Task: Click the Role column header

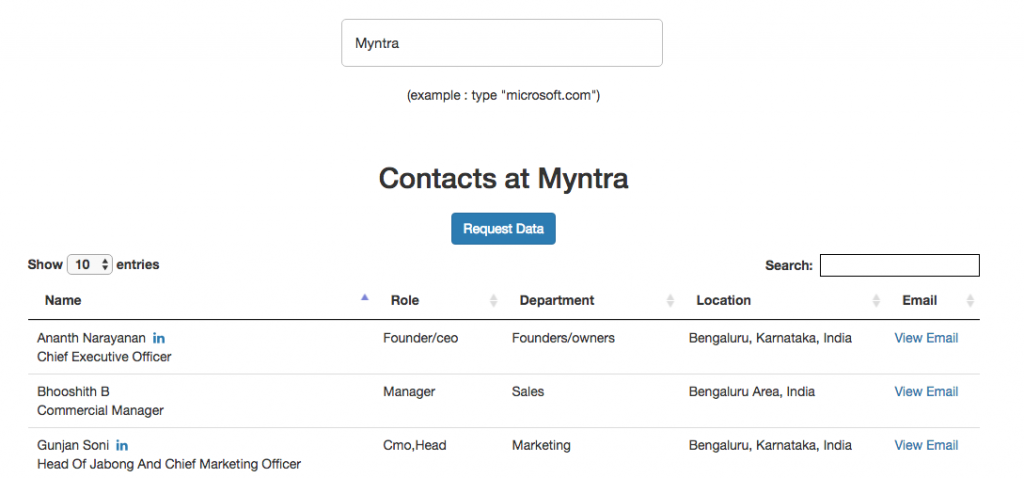Action: coord(405,300)
